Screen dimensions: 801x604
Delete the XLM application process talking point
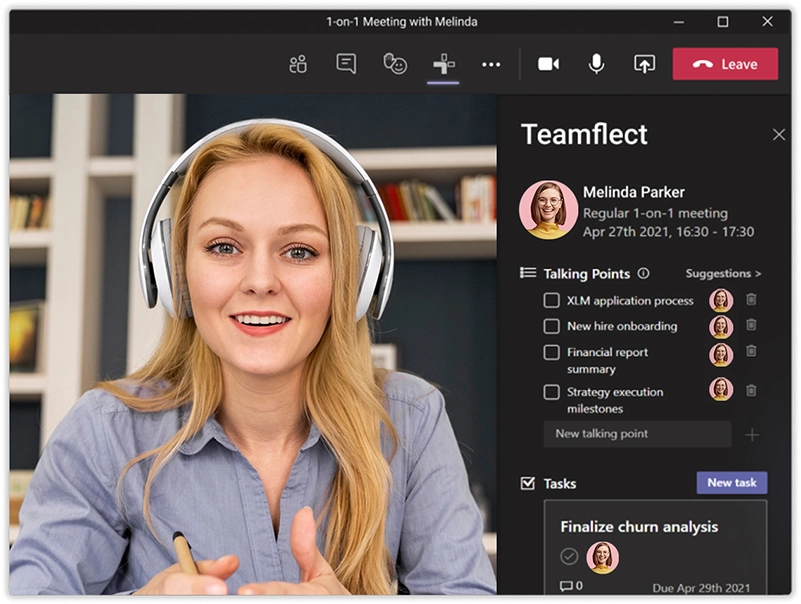click(749, 300)
